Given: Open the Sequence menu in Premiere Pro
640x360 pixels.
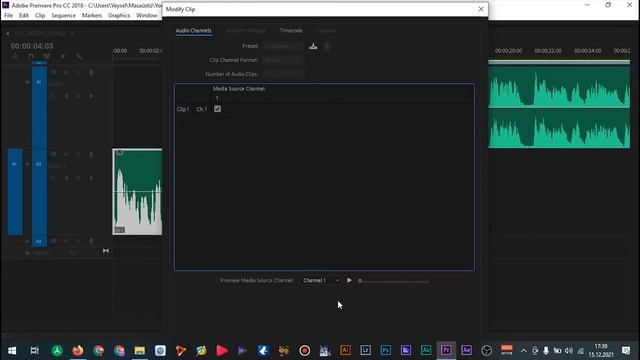Looking at the screenshot, I should click(x=63, y=16).
